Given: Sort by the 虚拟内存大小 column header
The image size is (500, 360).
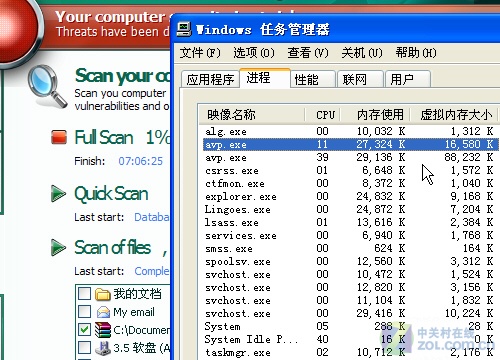Looking at the screenshot, I should (454, 115).
